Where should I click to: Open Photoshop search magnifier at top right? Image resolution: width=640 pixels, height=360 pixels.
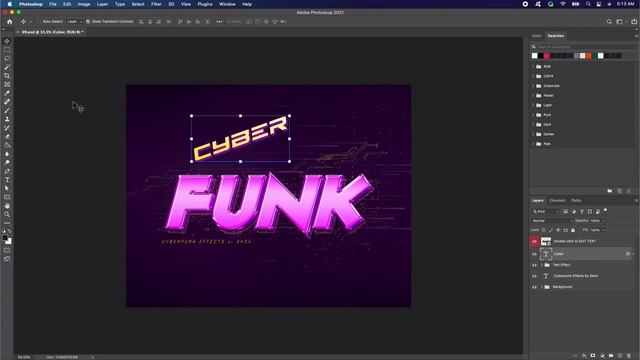click(x=609, y=22)
